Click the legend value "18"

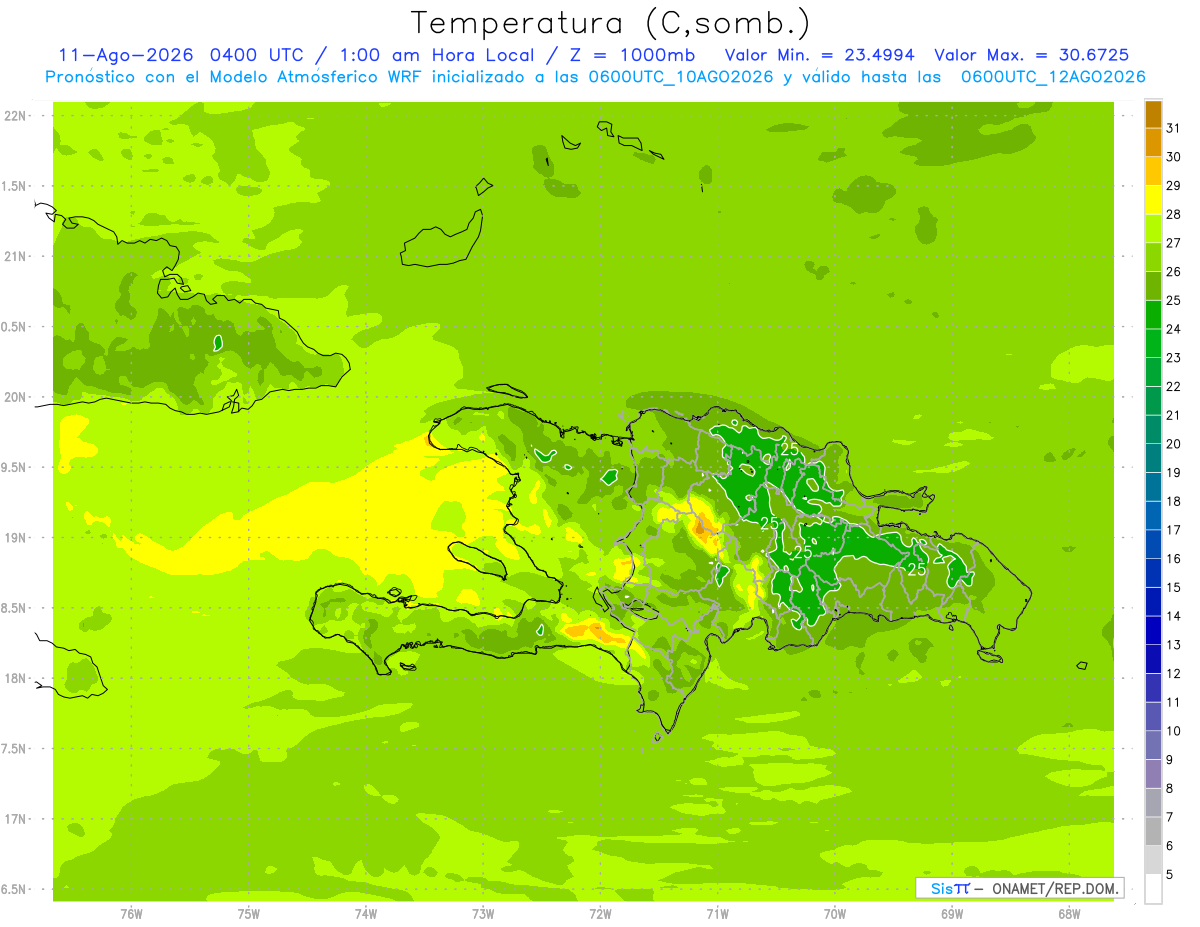click(1173, 501)
